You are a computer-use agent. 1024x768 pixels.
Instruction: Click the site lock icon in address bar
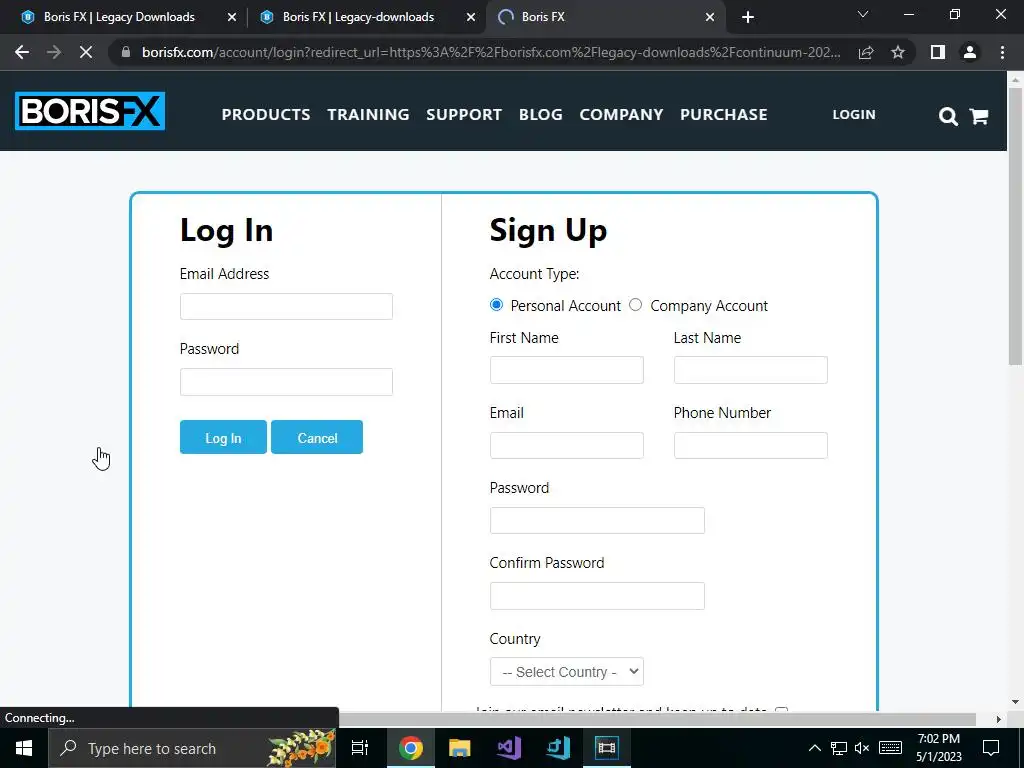[126, 52]
